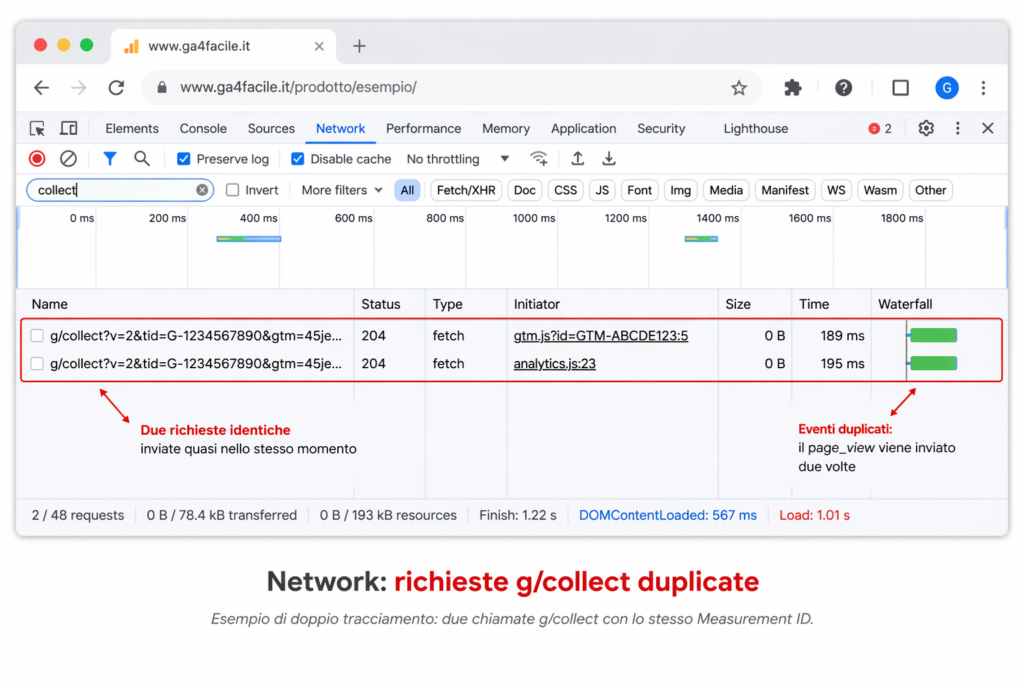
Task: Open the Sources tab
Action: click(271, 129)
